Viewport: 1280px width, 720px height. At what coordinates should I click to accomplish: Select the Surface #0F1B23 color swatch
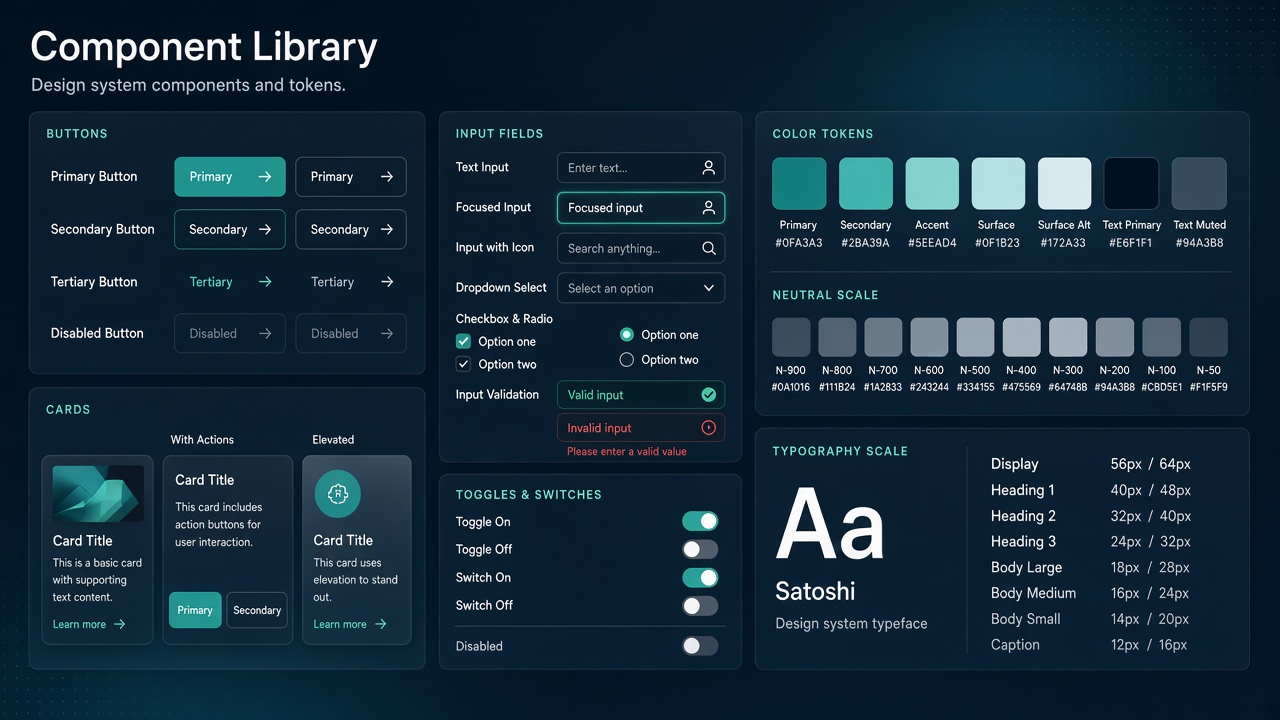pos(998,184)
